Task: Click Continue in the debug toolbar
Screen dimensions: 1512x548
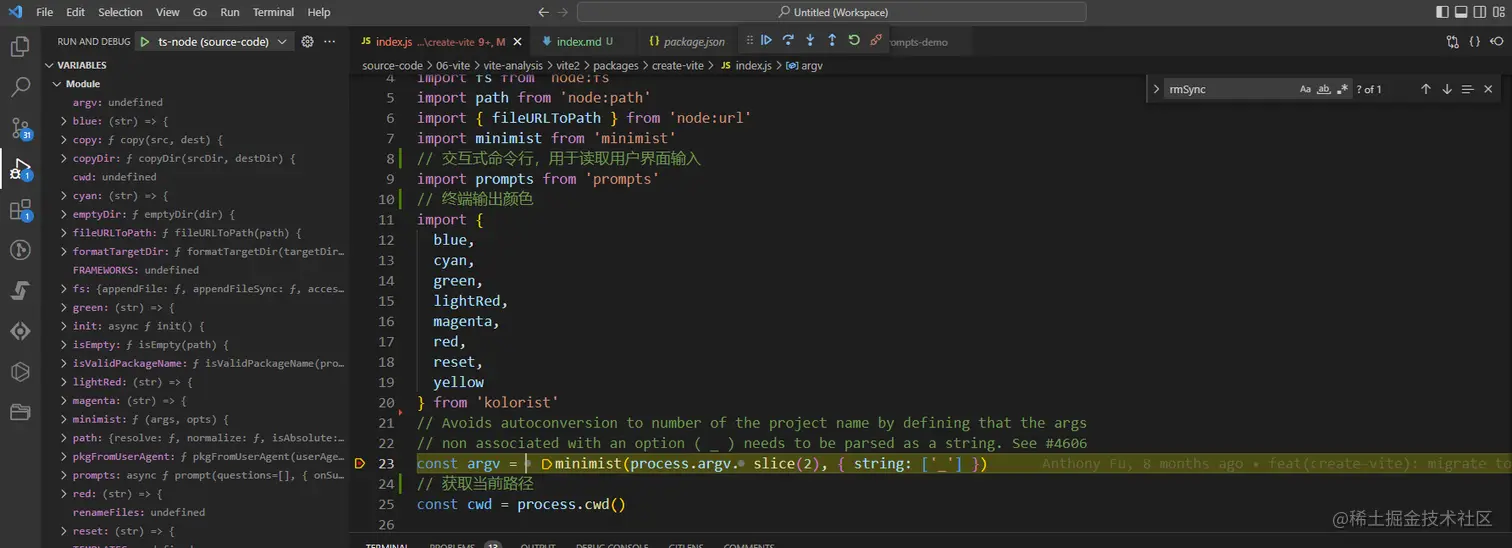Action: (766, 40)
